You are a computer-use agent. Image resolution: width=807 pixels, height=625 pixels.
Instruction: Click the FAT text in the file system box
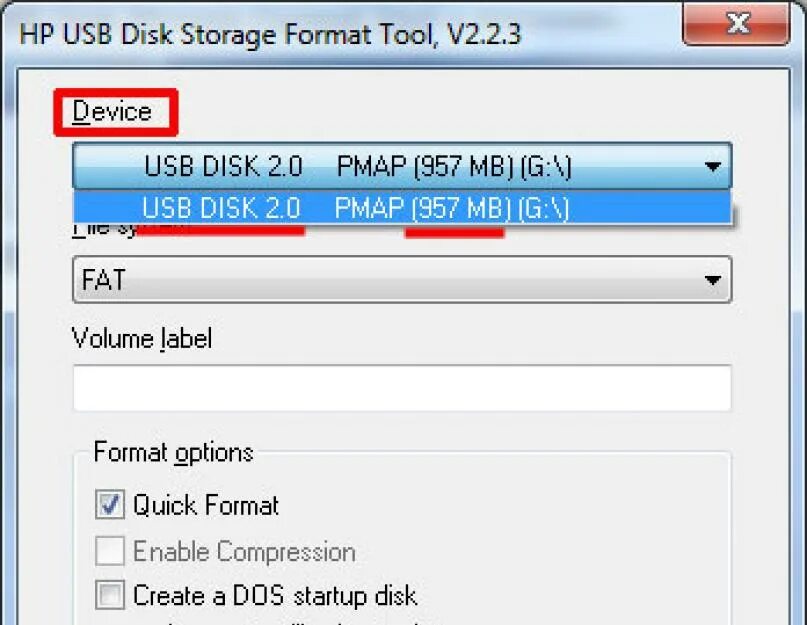tap(104, 280)
